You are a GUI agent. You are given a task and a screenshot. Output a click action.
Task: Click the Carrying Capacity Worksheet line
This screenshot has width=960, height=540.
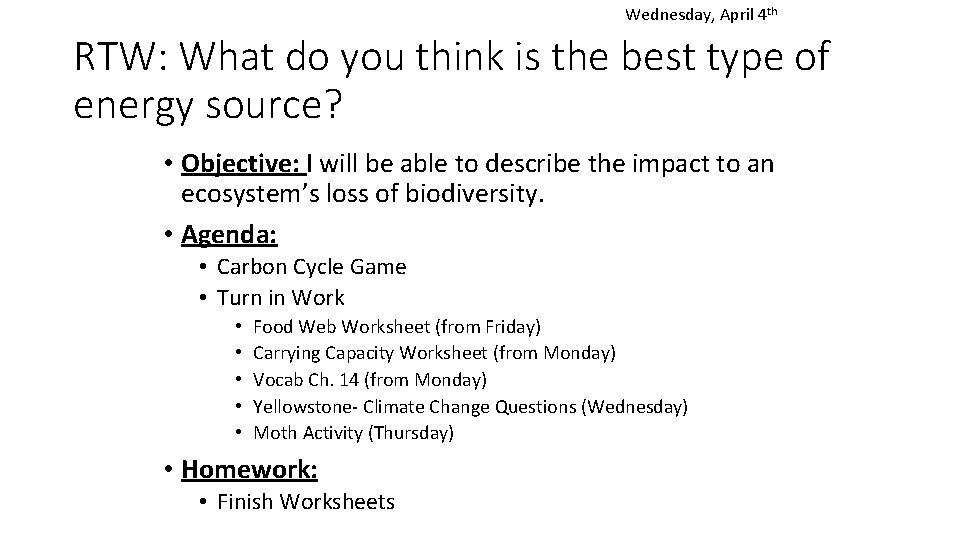[x=434, y=353]
